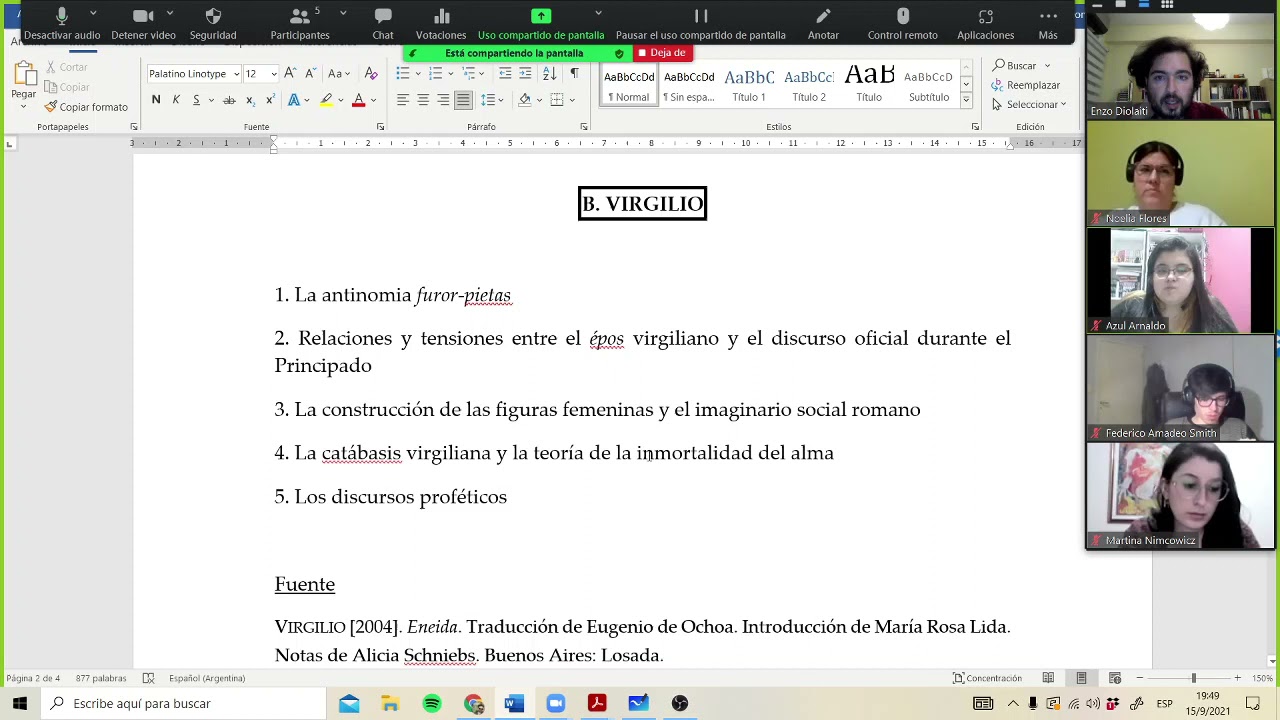Switch to read mode view icon
This screenshot has height=720, width=1280.
1048,678
